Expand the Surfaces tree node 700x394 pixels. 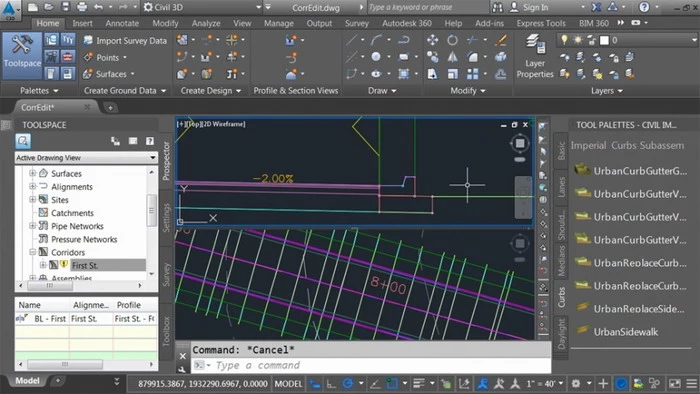(32, 173)
